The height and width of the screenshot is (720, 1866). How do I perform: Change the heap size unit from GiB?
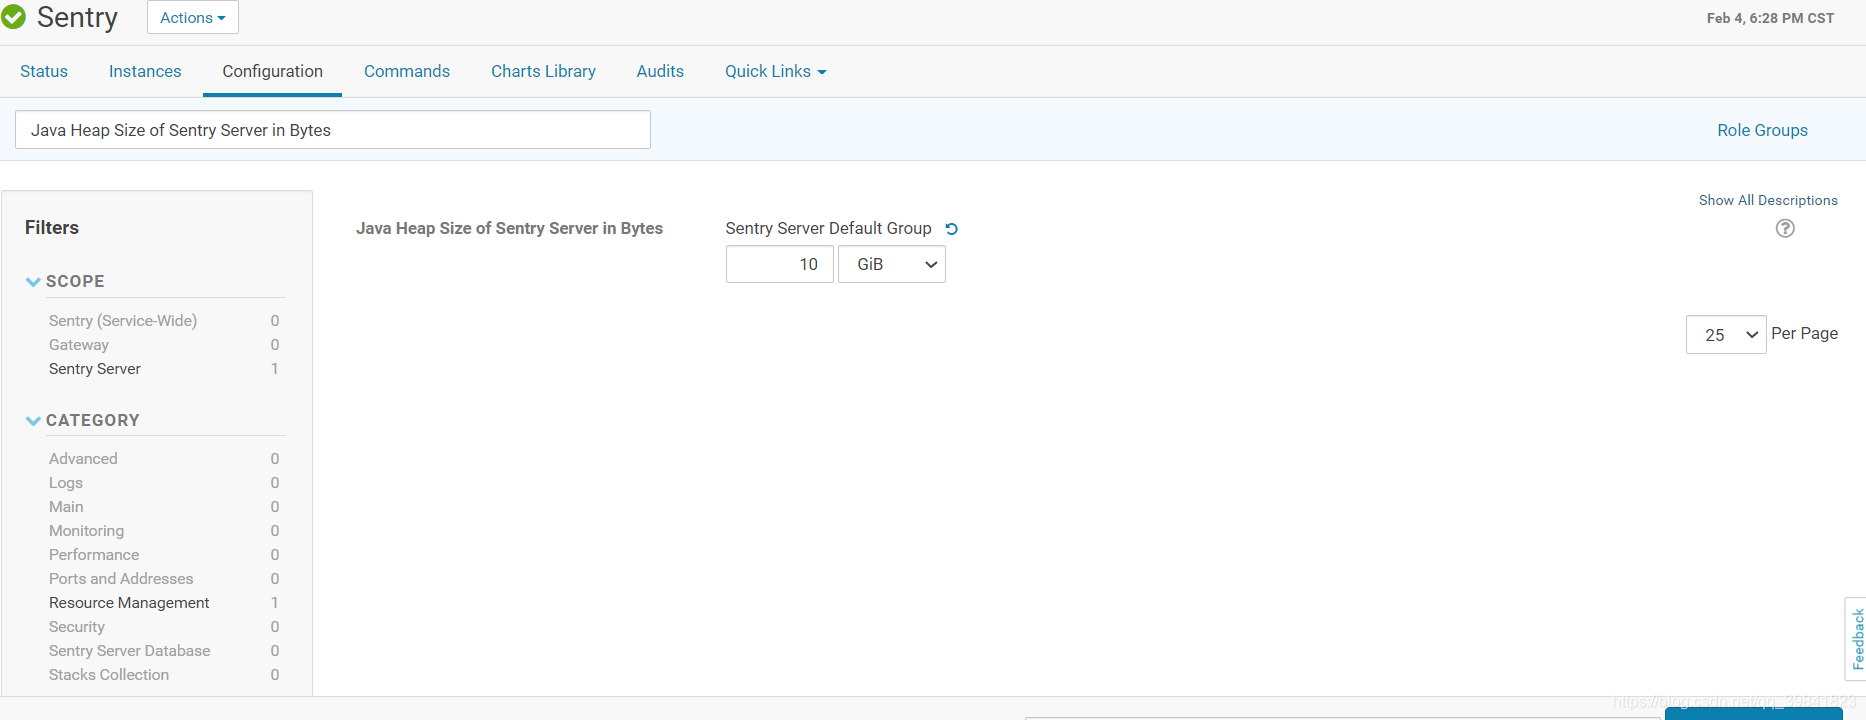tap(892, 264)
